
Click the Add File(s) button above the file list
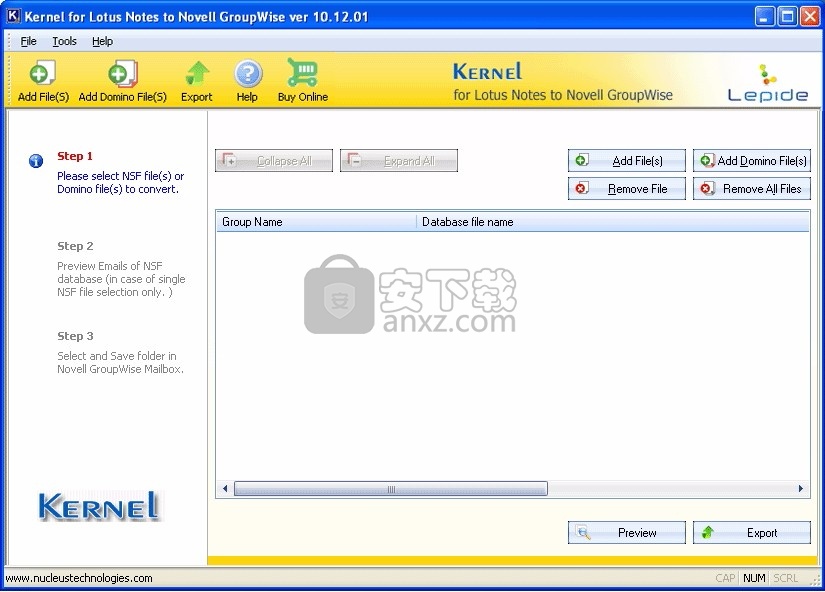(627, 160)
